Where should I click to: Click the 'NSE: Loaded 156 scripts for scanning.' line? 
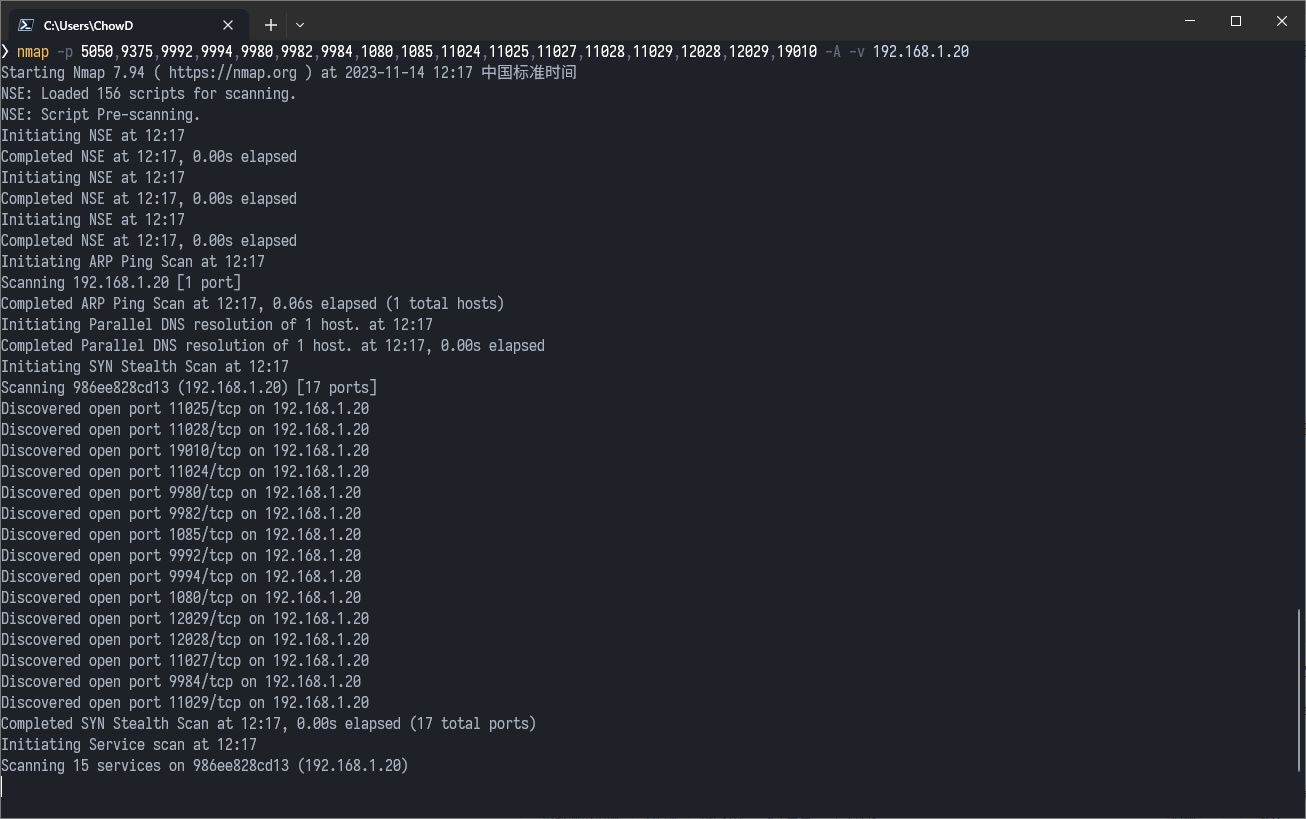pyautogui.click(x=149, y=93)
